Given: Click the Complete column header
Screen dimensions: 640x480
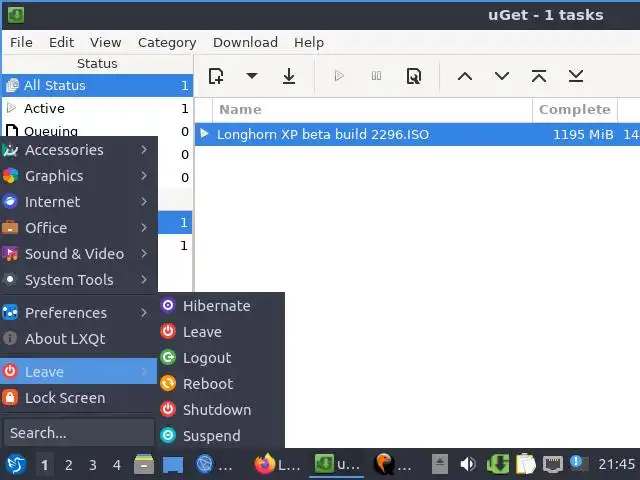Looking at the screenshot, I should (x=575, y=109).
